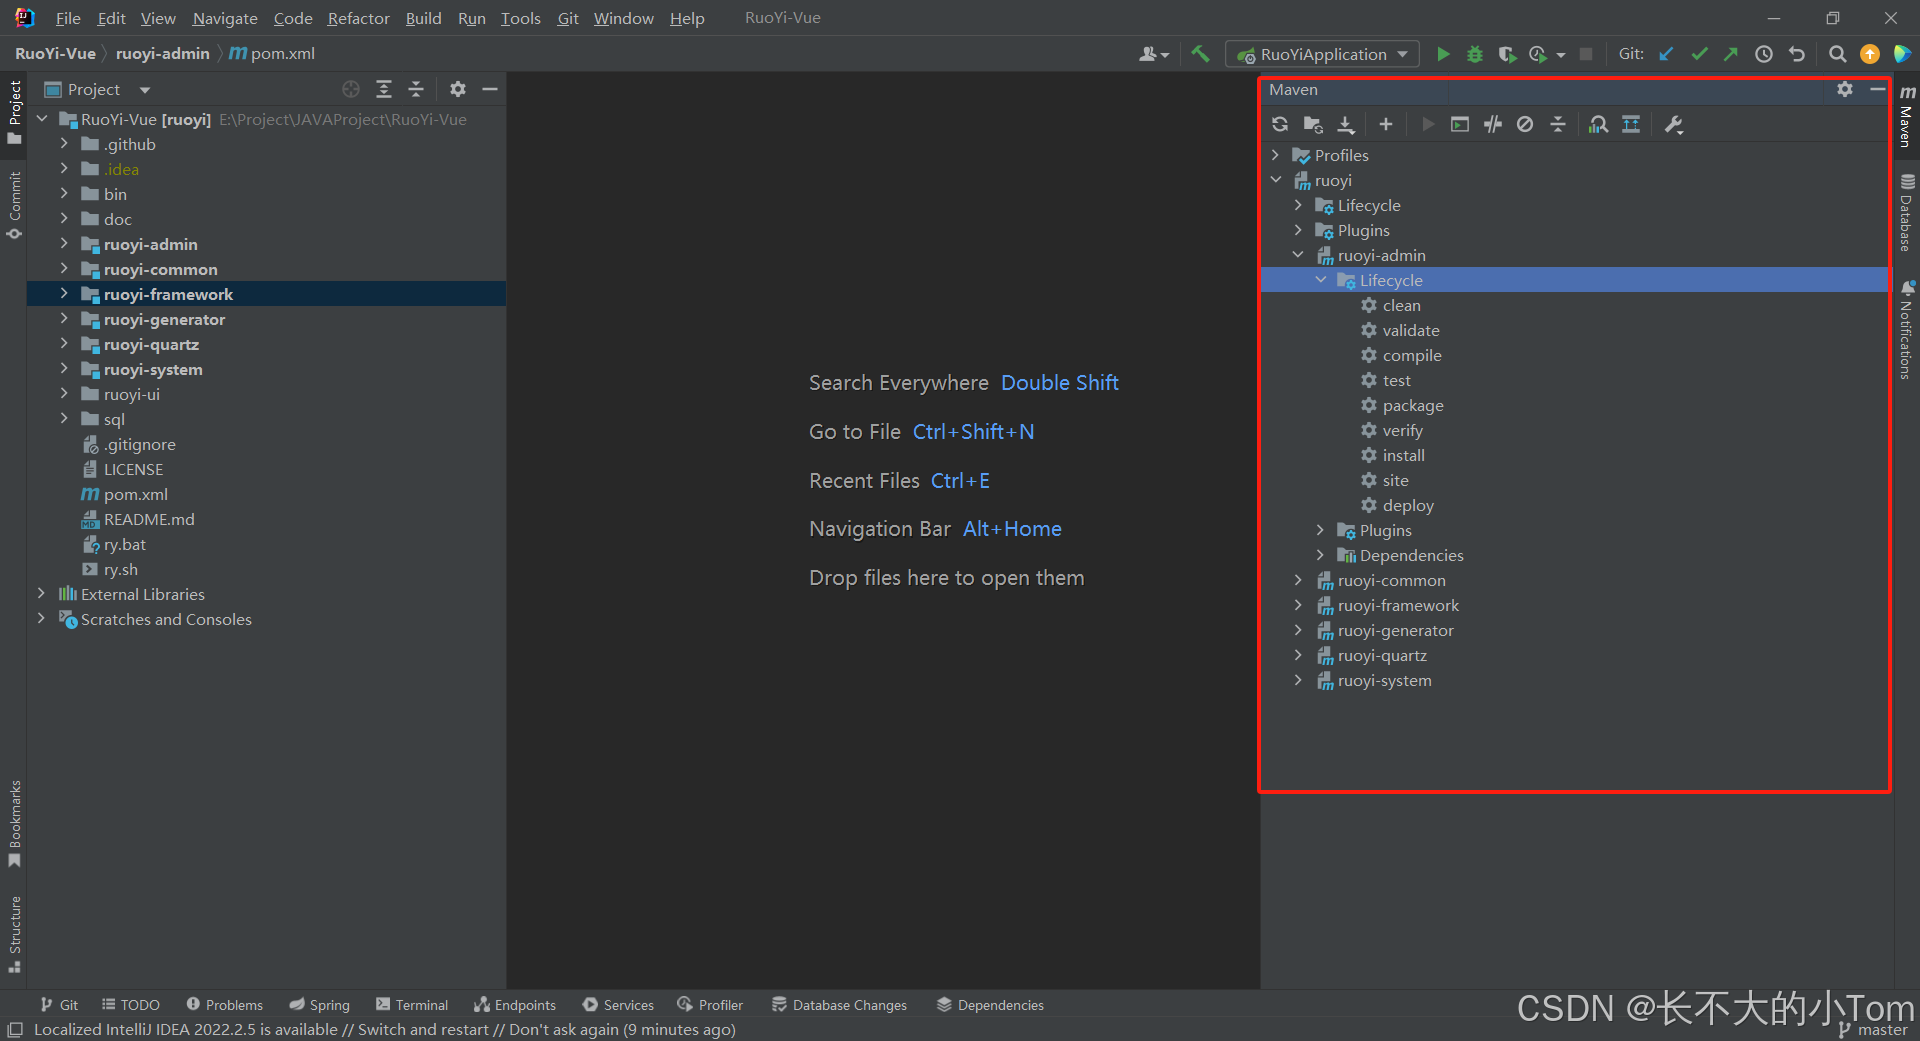The width and height of the screenshot is (1920, 1041).
Task: Expand the ruoyi-framework folder in Project
Action: [x=64, y=294]
